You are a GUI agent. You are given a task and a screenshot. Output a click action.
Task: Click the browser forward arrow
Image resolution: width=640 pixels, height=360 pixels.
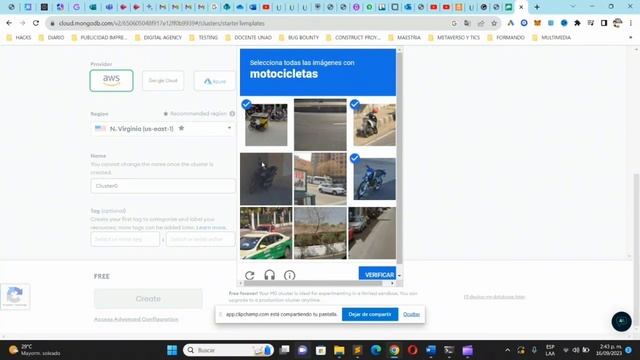click(22, 23)
